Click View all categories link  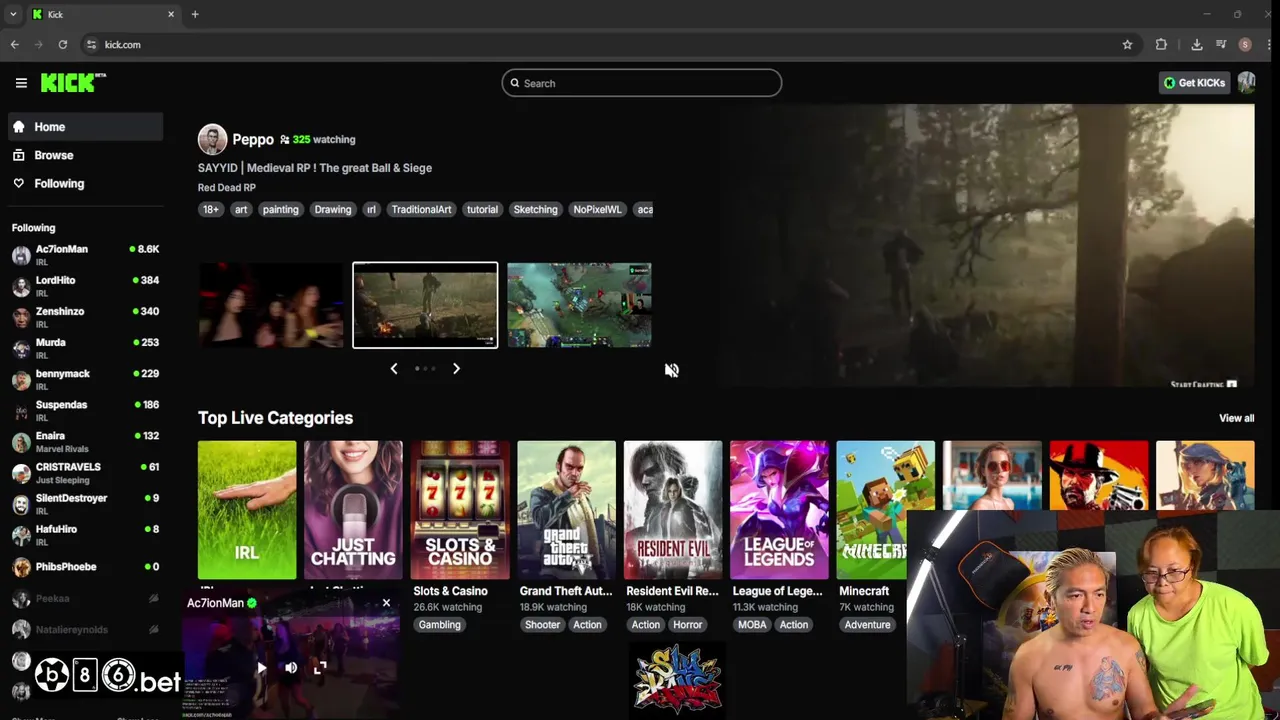1236,418
